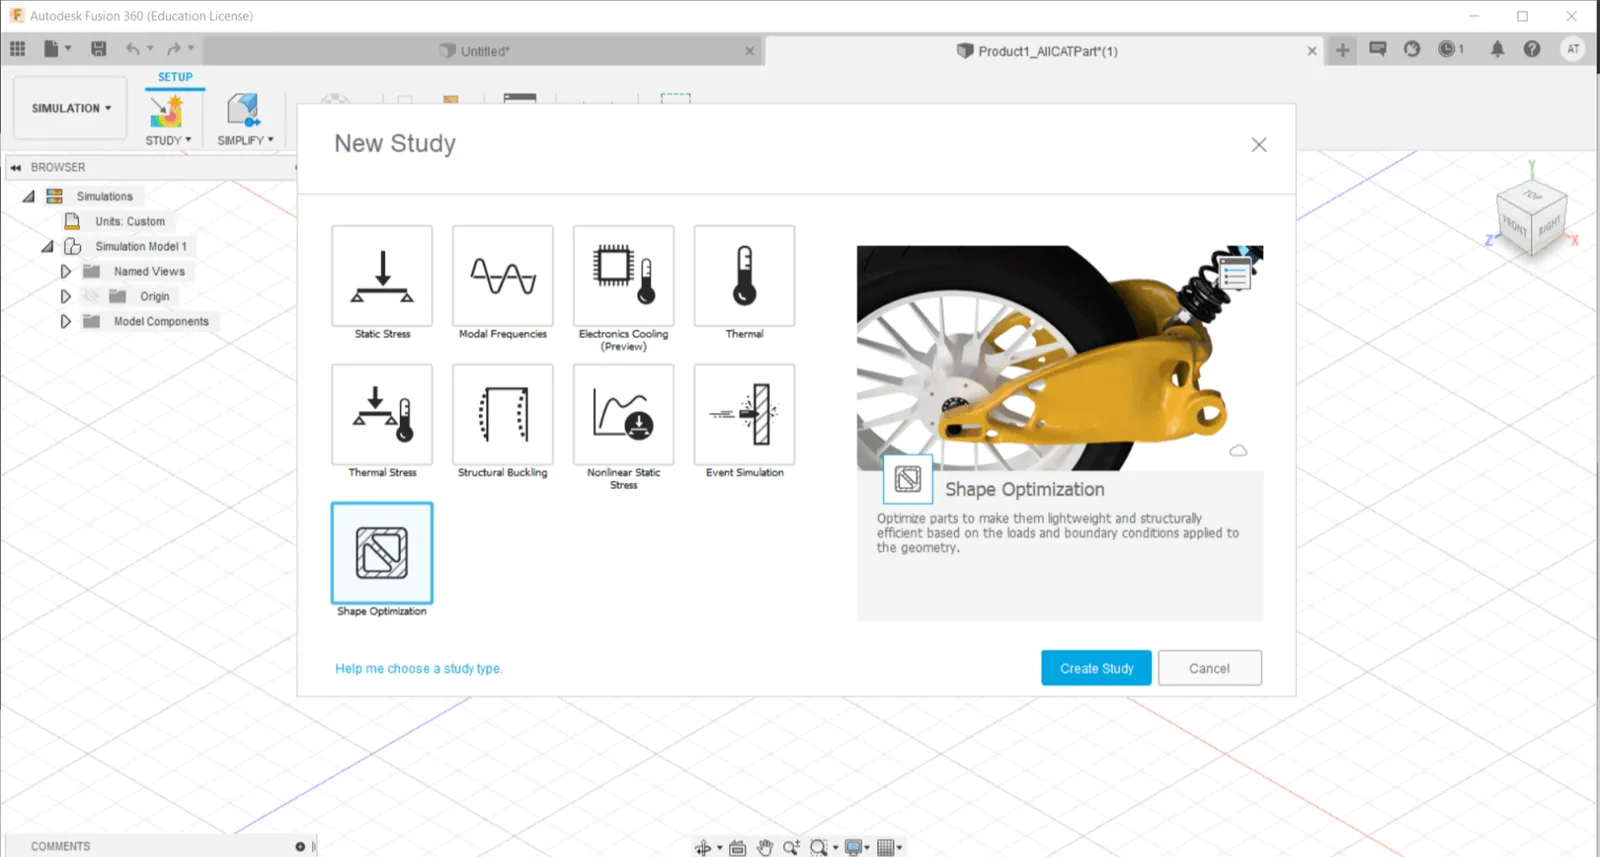1600x857 pixels.
Task: Switch to the SETUP ribbon tab
Action: 175,77
